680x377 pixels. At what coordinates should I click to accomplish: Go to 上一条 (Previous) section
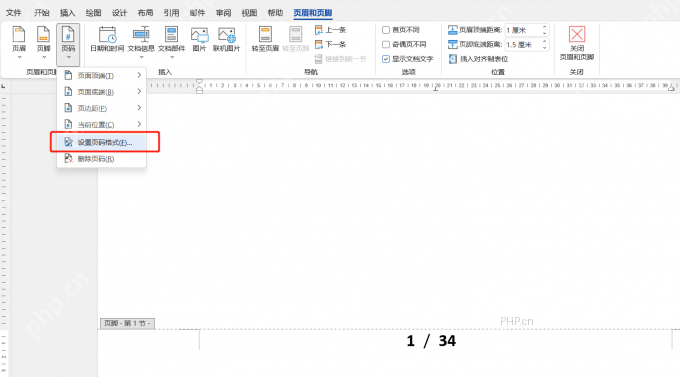331,30
